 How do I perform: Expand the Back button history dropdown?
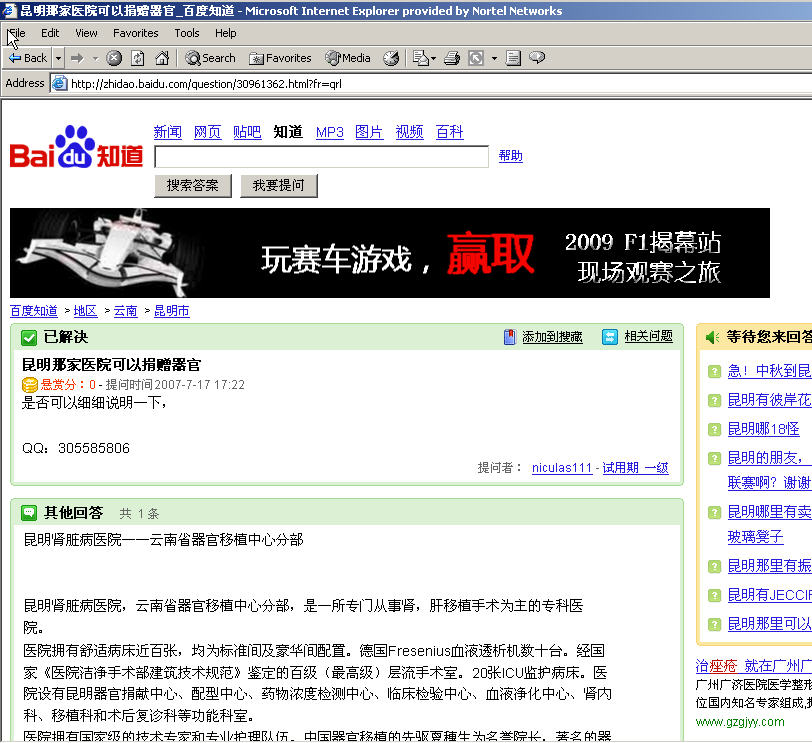click(x=58, y=58)
